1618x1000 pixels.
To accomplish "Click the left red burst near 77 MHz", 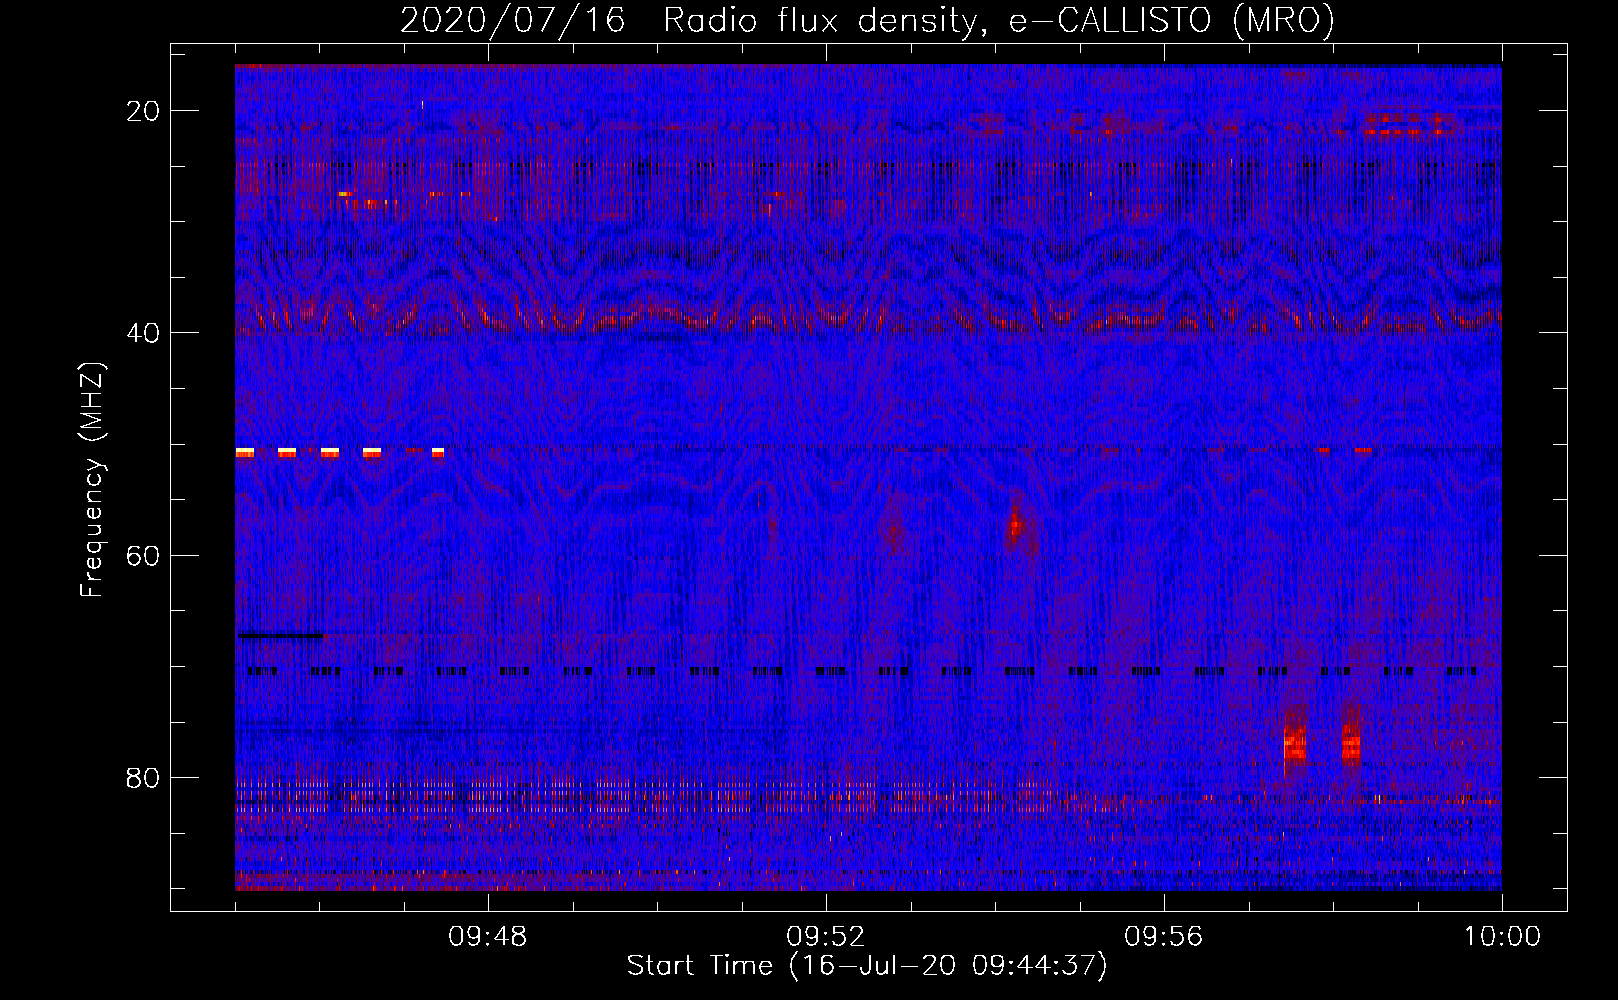I will coord(1295,745).
